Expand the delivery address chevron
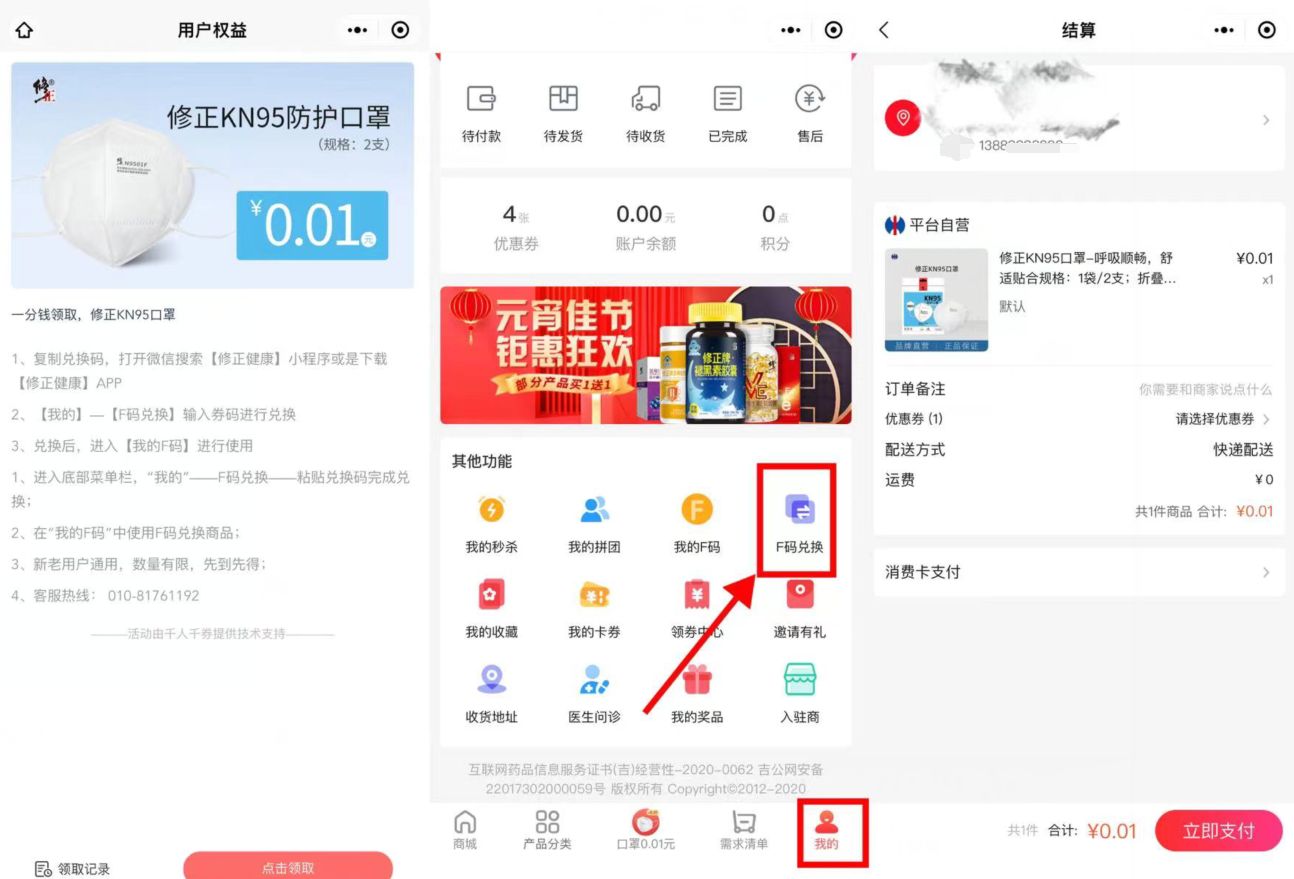Screen dimensions: 1294x879 (1266, 120)
